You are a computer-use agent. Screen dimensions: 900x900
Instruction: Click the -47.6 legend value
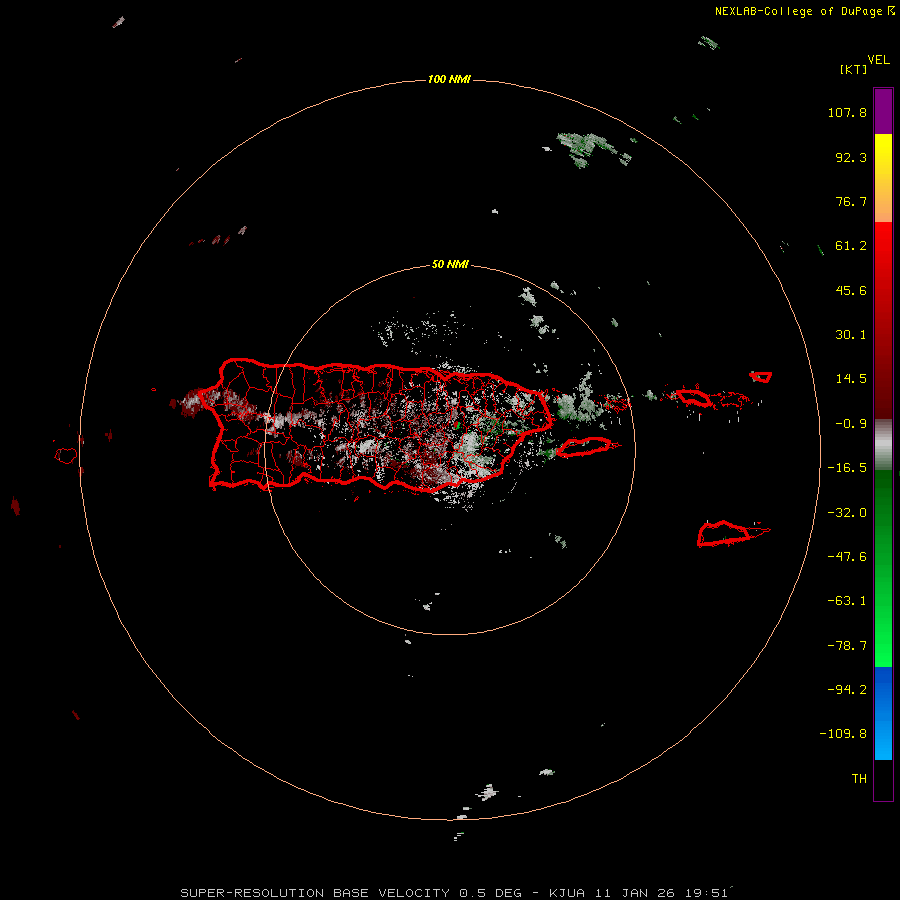[x=847, y=557]
